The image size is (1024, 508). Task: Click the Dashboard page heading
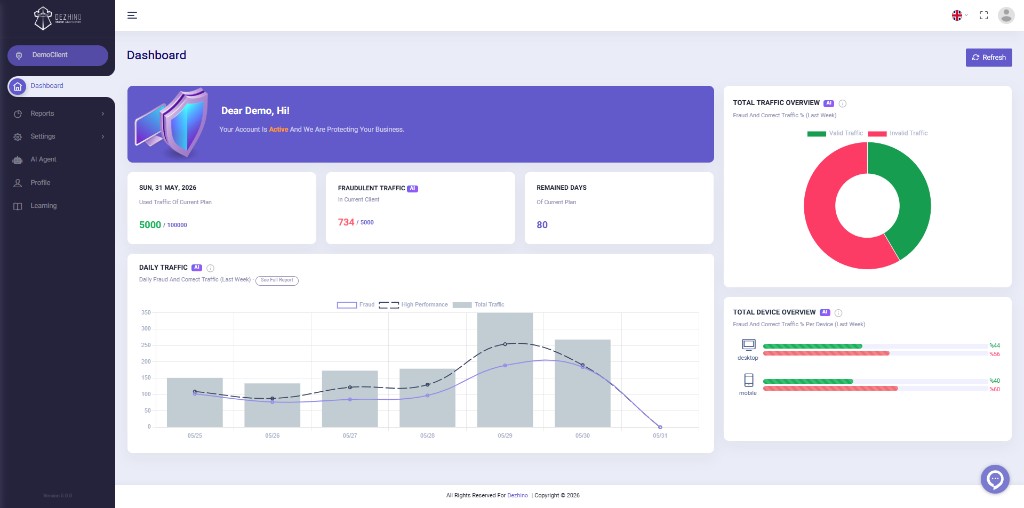coord(157,55)
